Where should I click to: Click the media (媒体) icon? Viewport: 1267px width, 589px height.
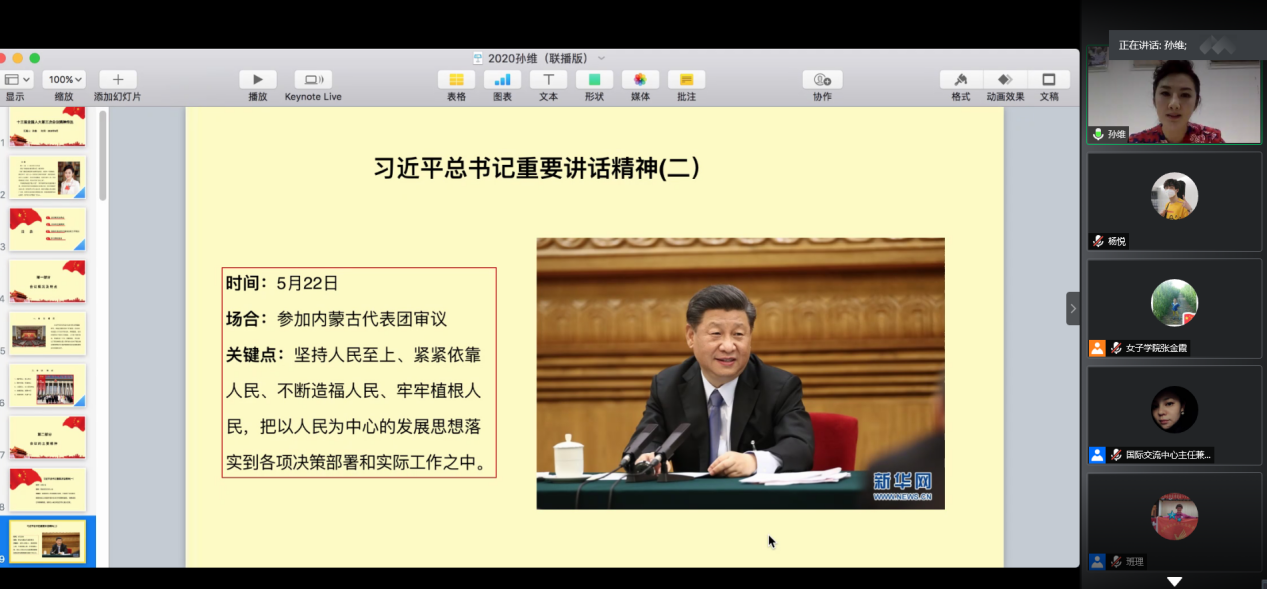[640, 80]
